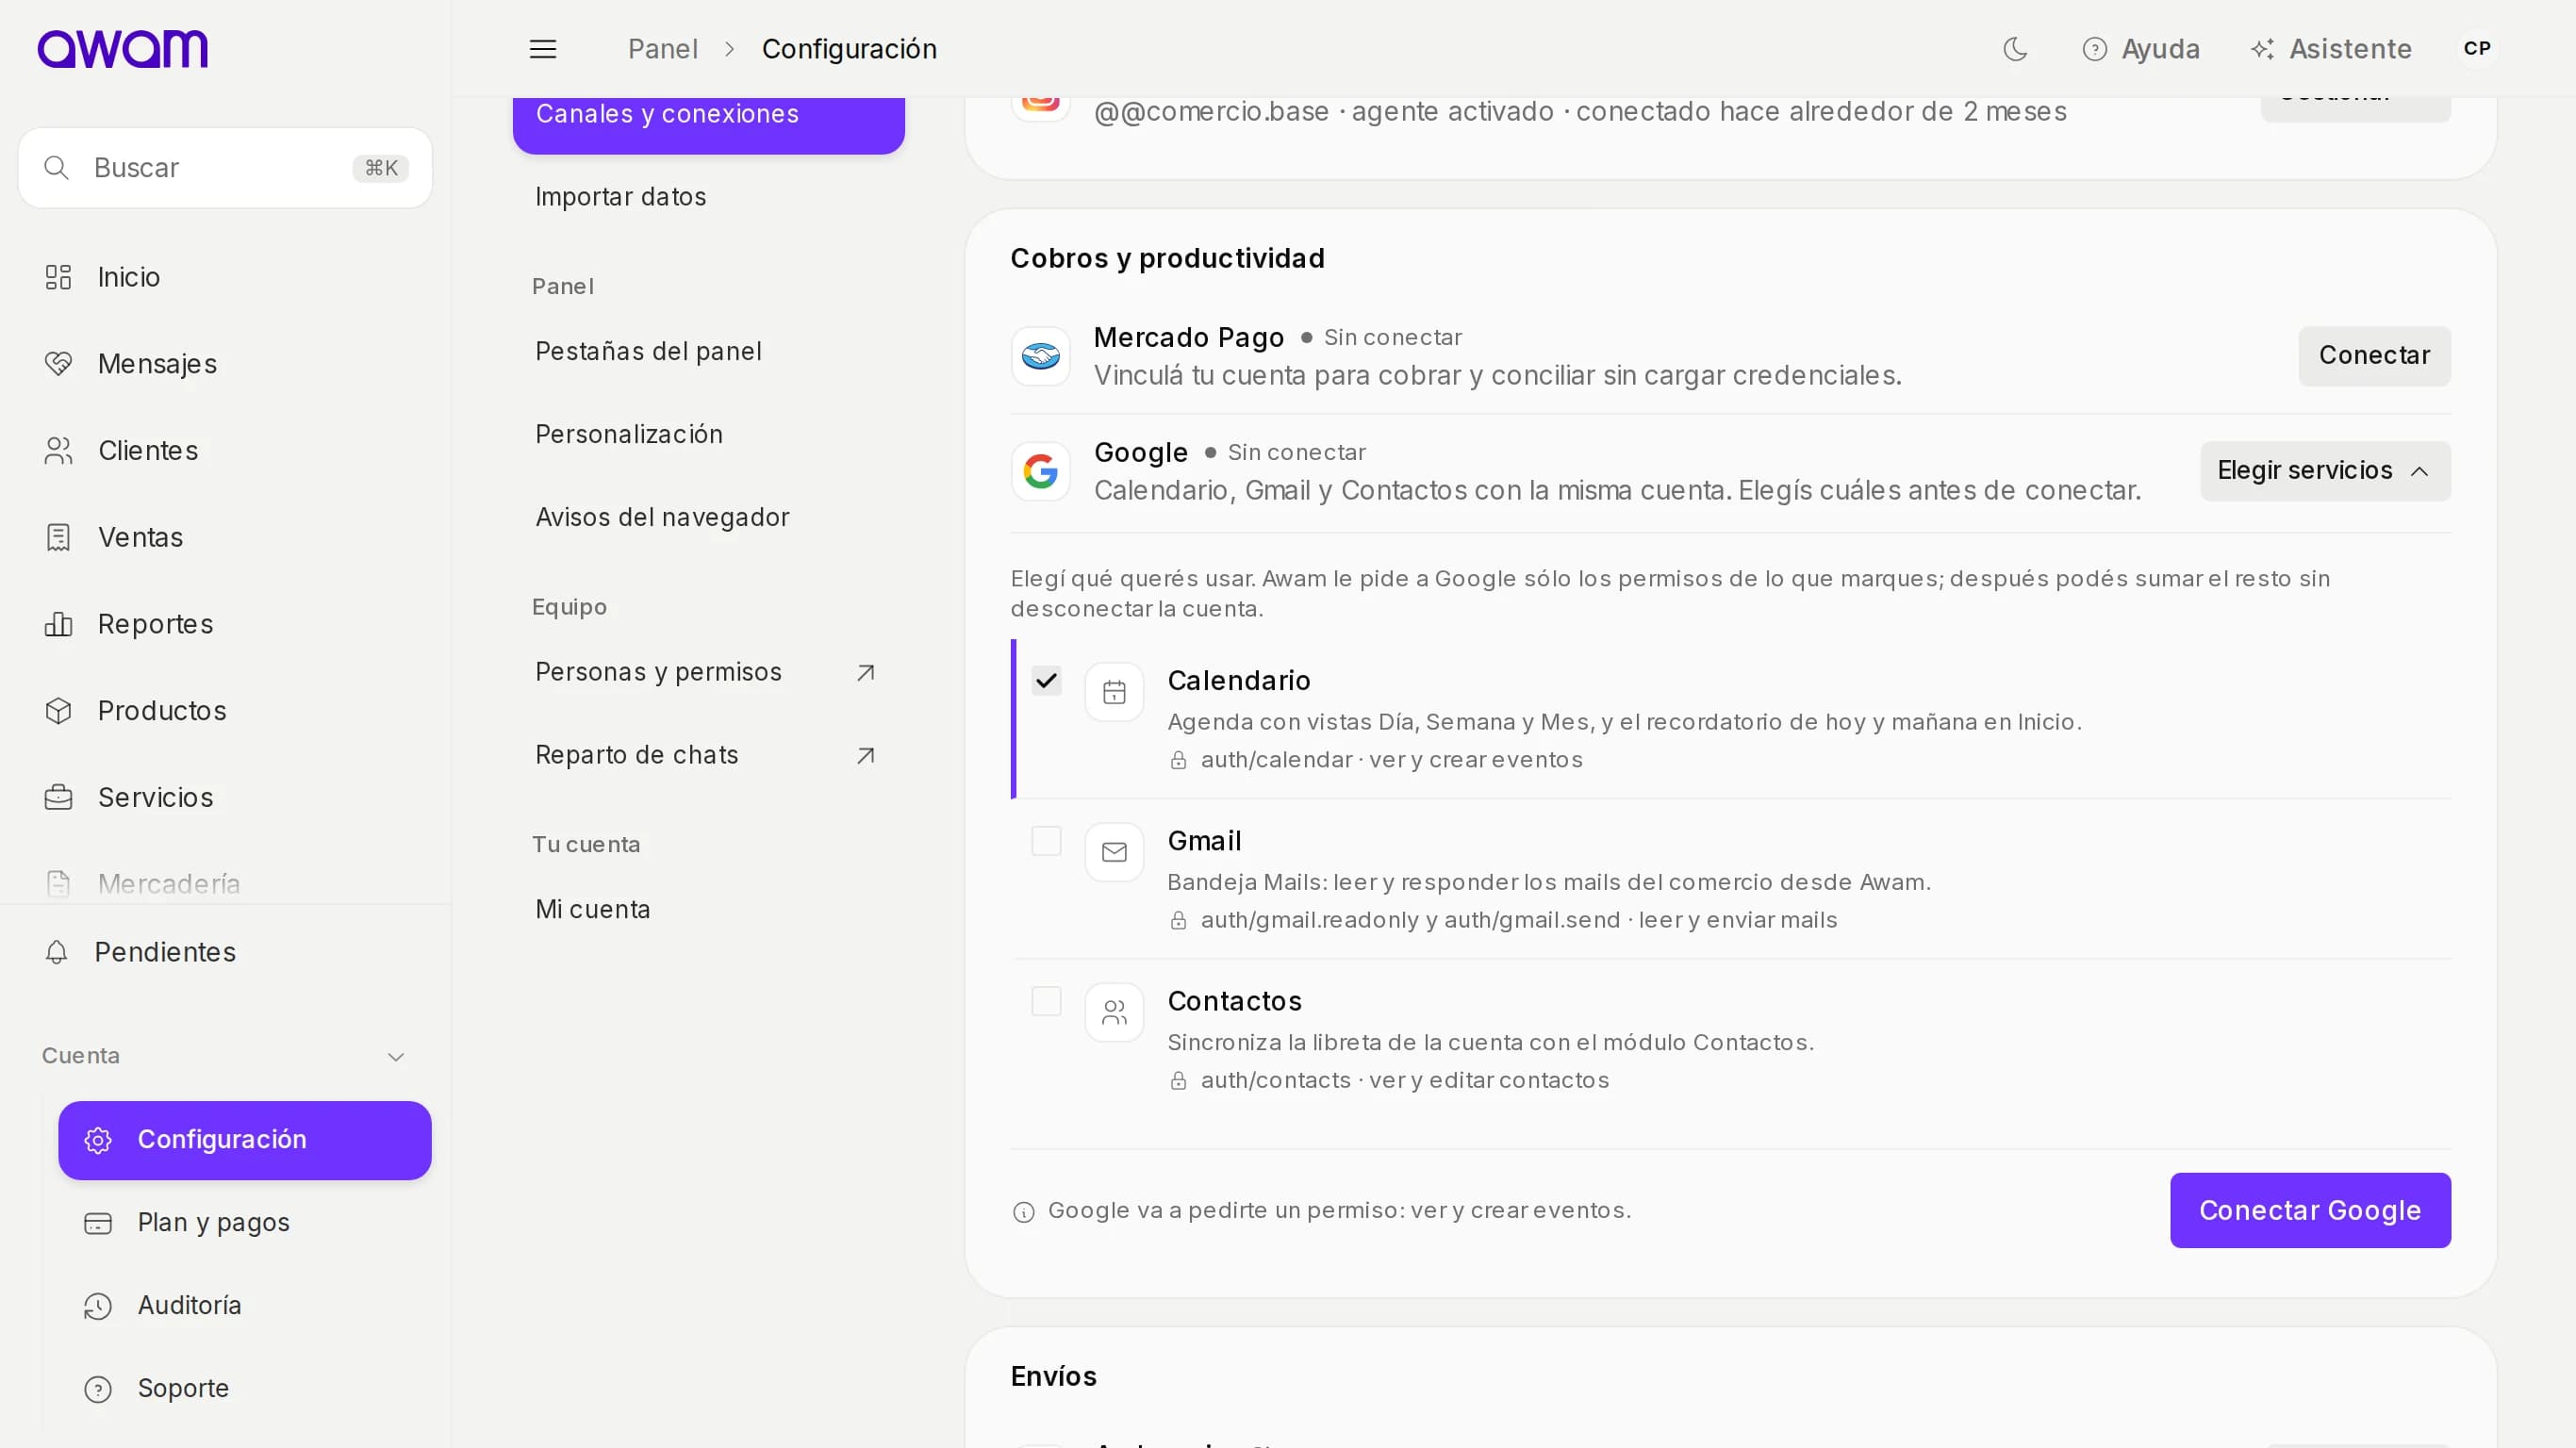Click the Soporte help circle icon
2576x1448 pixels.
tap(98, 1388)
